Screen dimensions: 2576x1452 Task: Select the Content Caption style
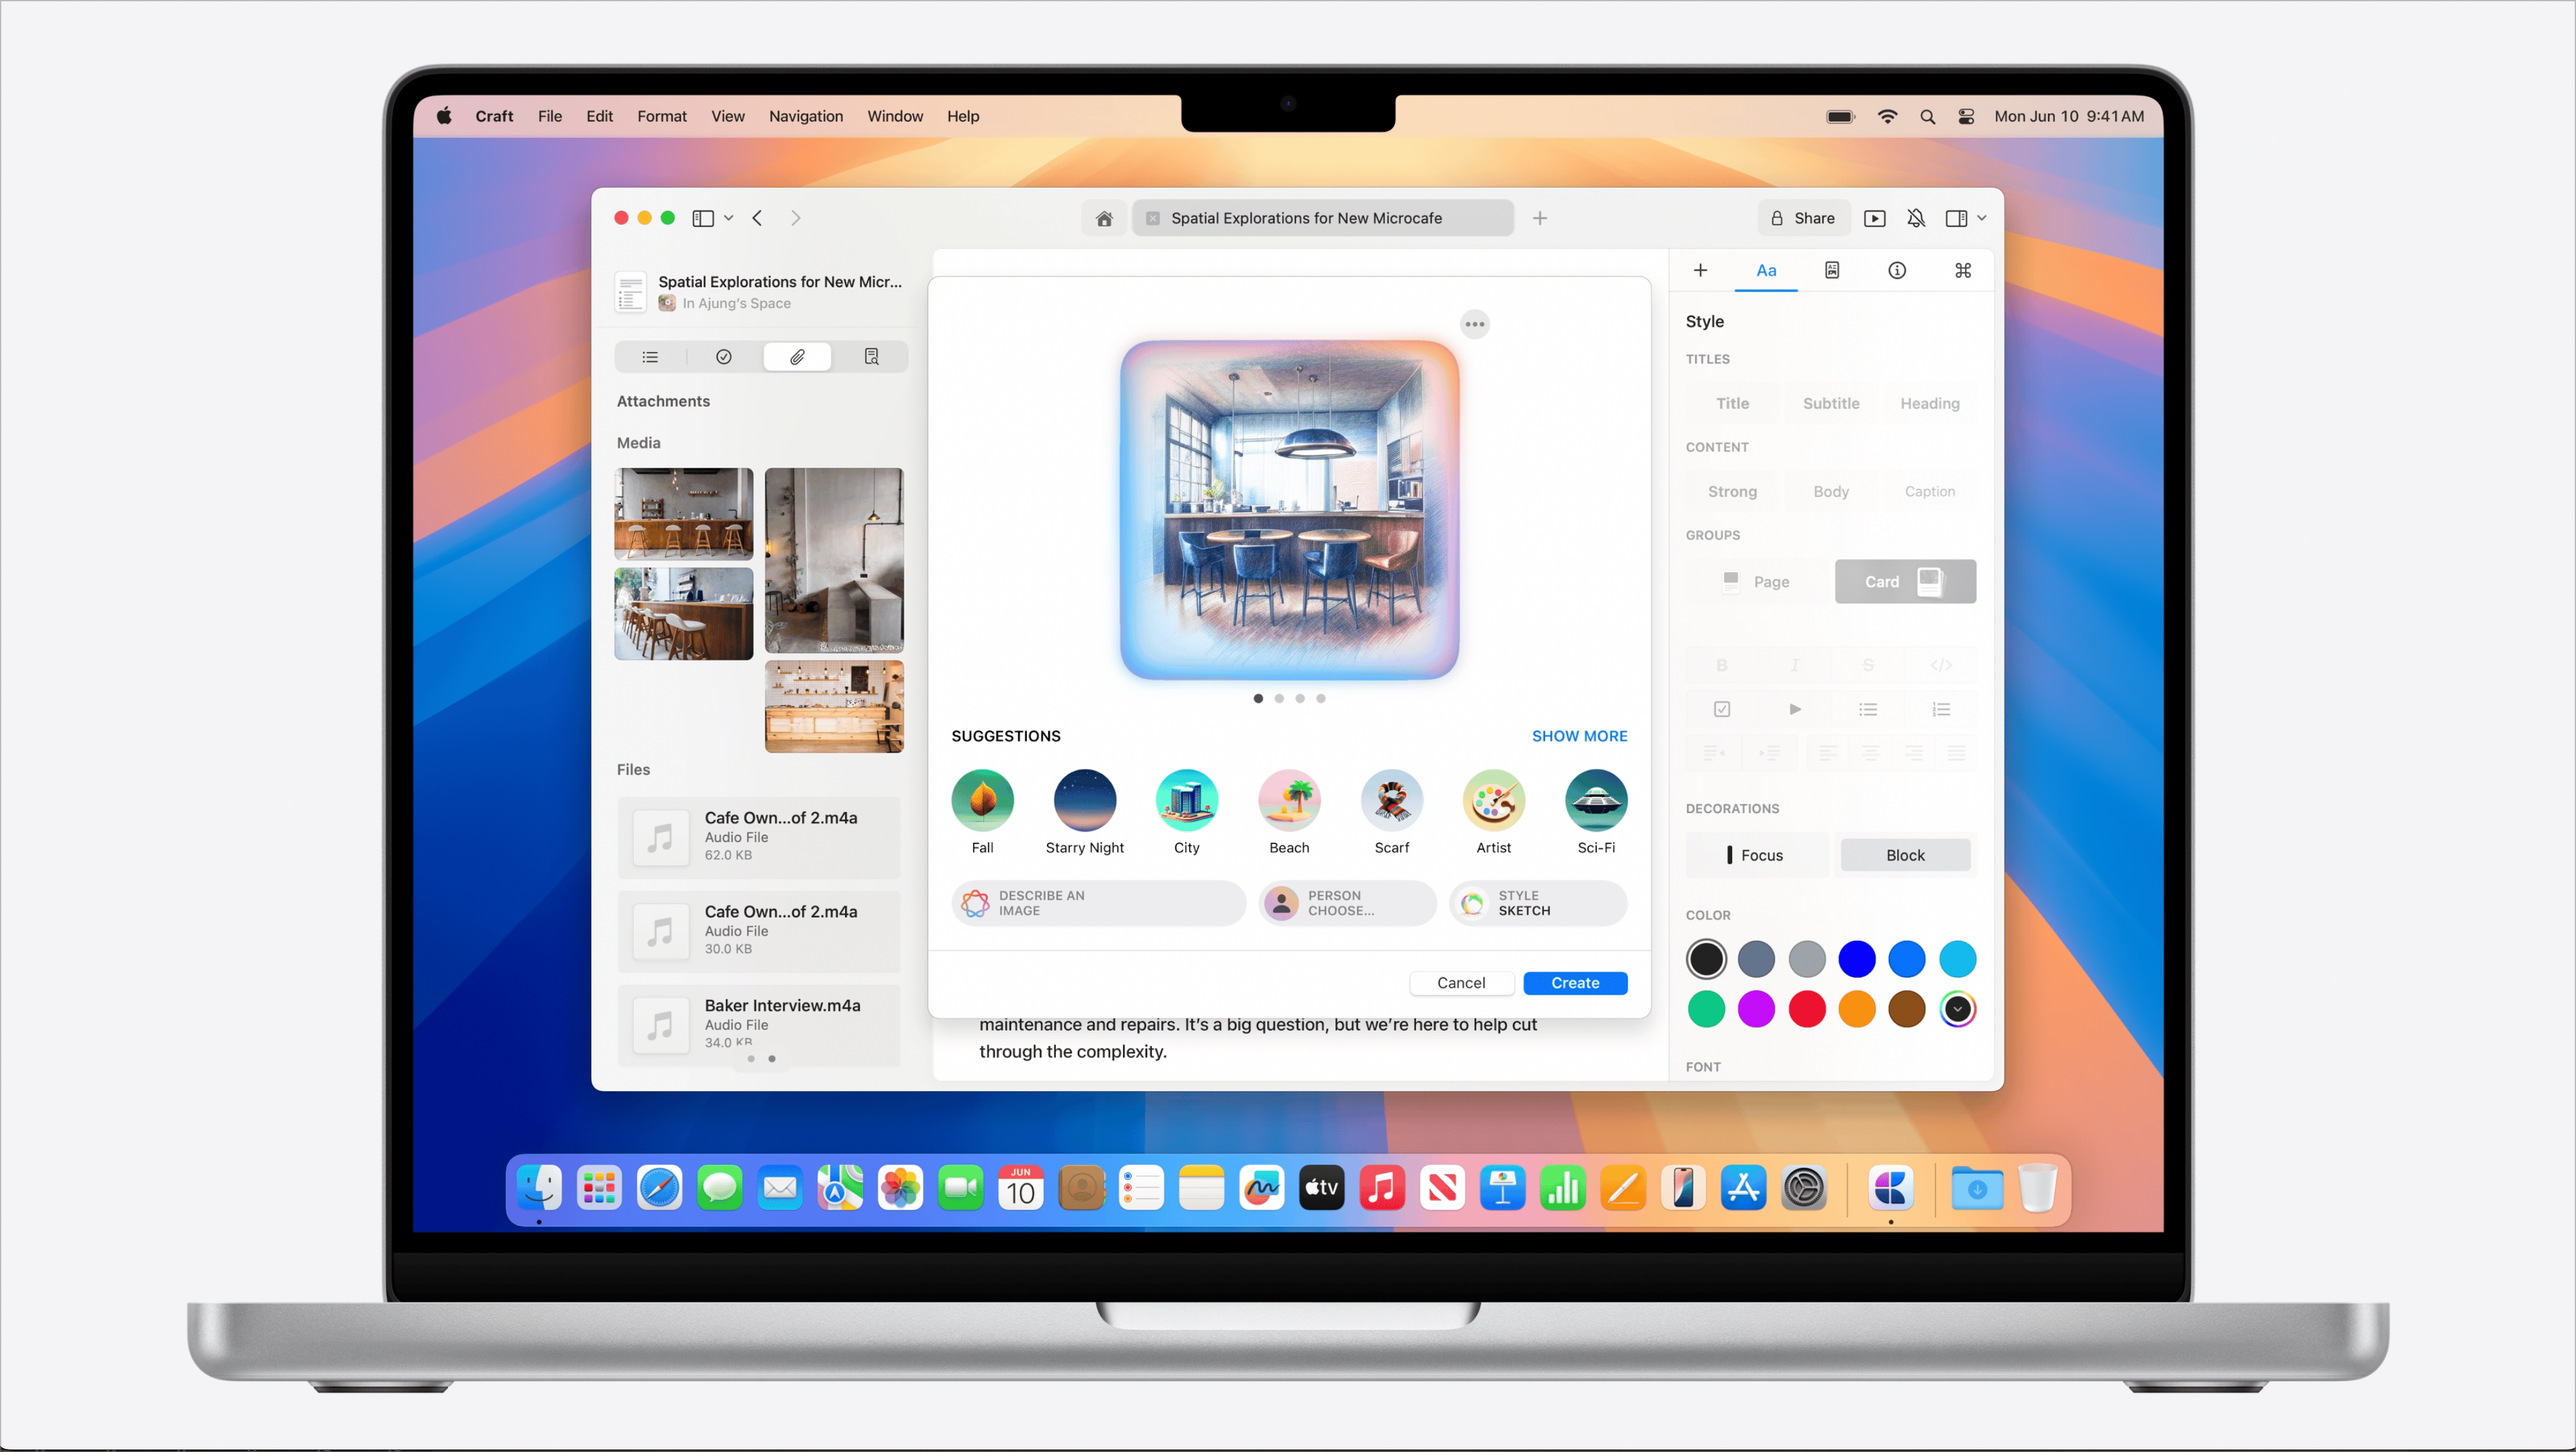click(x=1930, y=490)
